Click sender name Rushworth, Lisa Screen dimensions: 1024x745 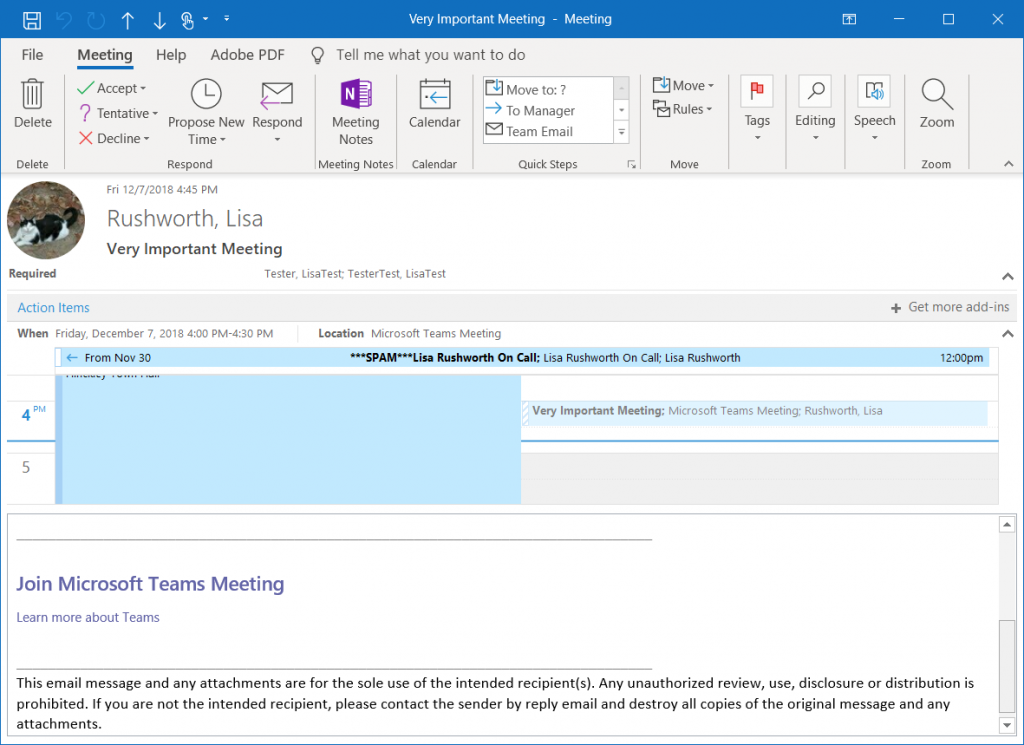(185, 219)
